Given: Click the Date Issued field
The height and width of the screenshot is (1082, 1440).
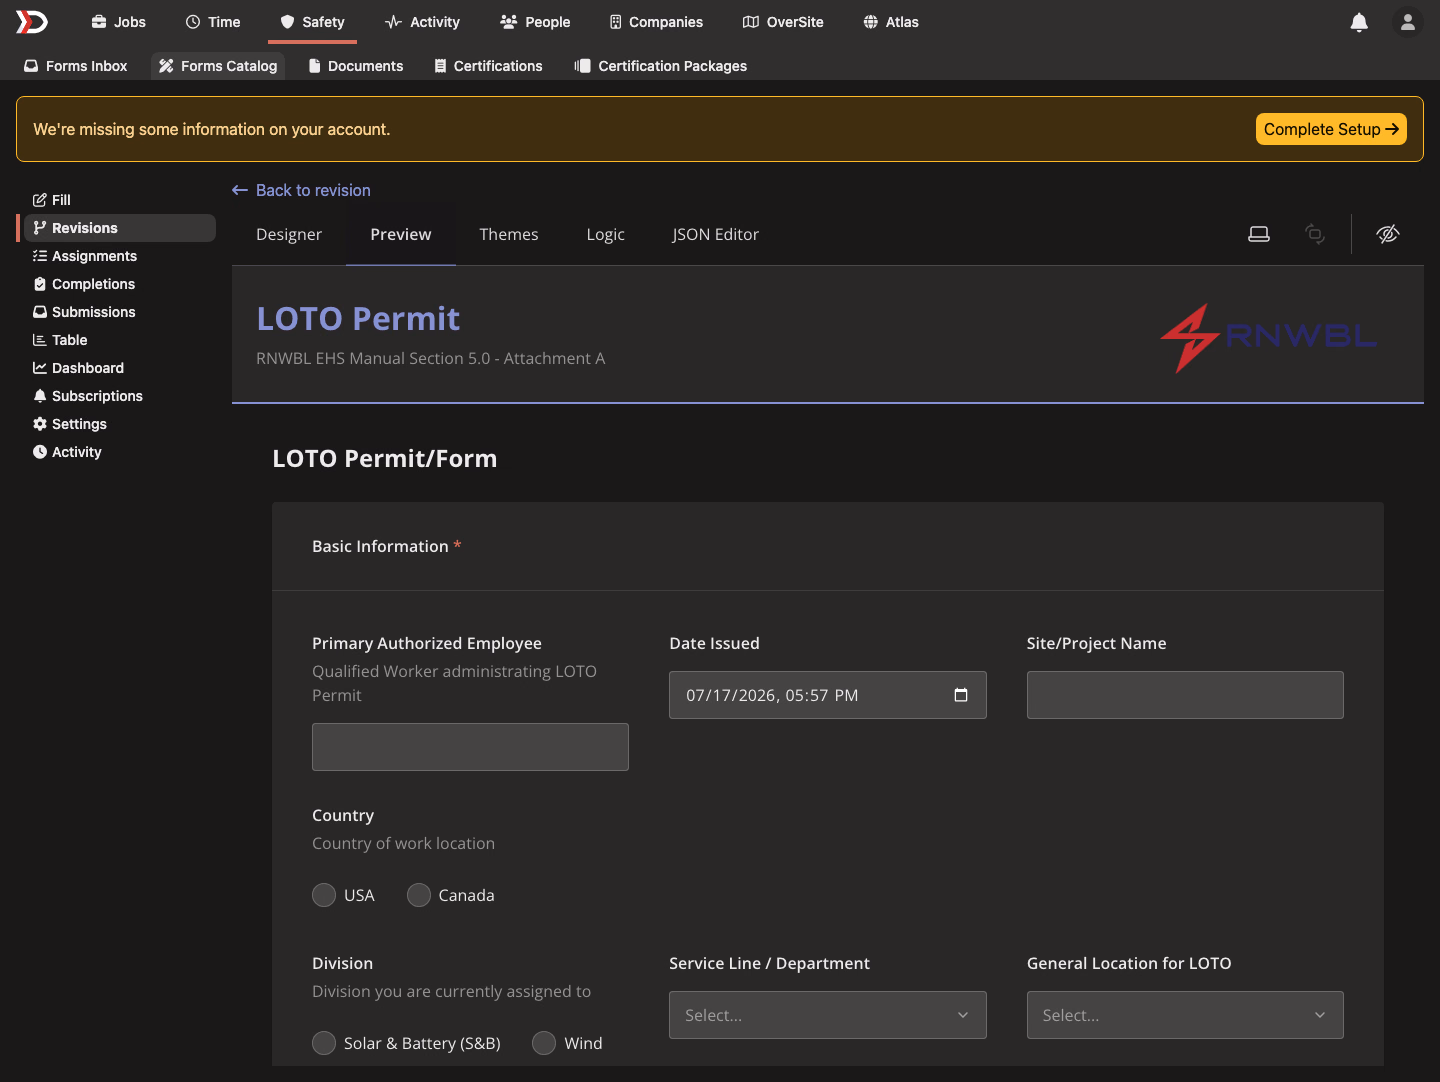Looking at the screenshot, I should 827,695.
